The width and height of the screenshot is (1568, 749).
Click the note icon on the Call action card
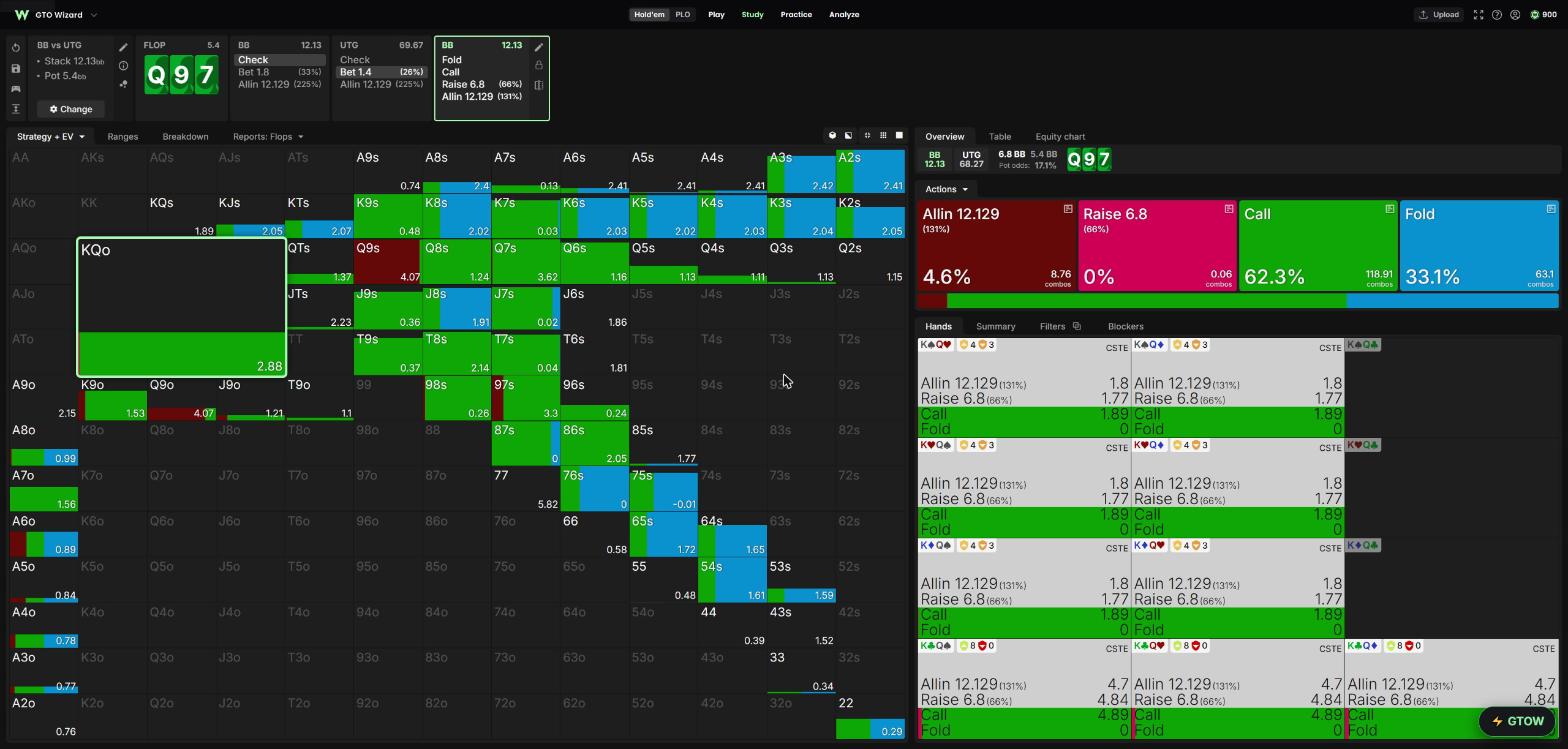click(1390, 209)
